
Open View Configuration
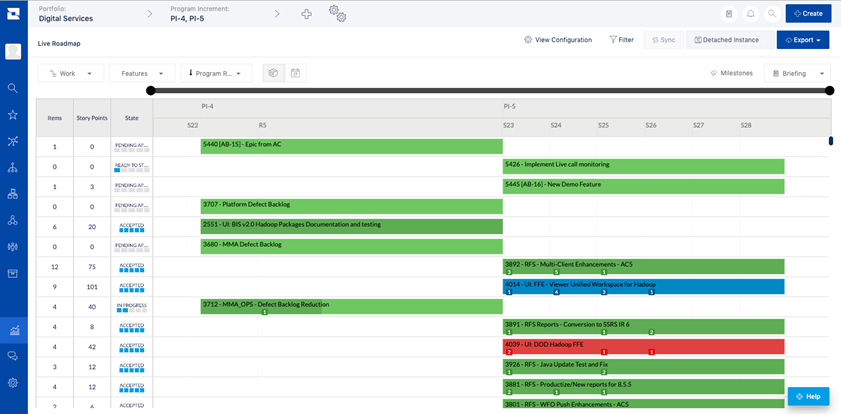[558, 40]
